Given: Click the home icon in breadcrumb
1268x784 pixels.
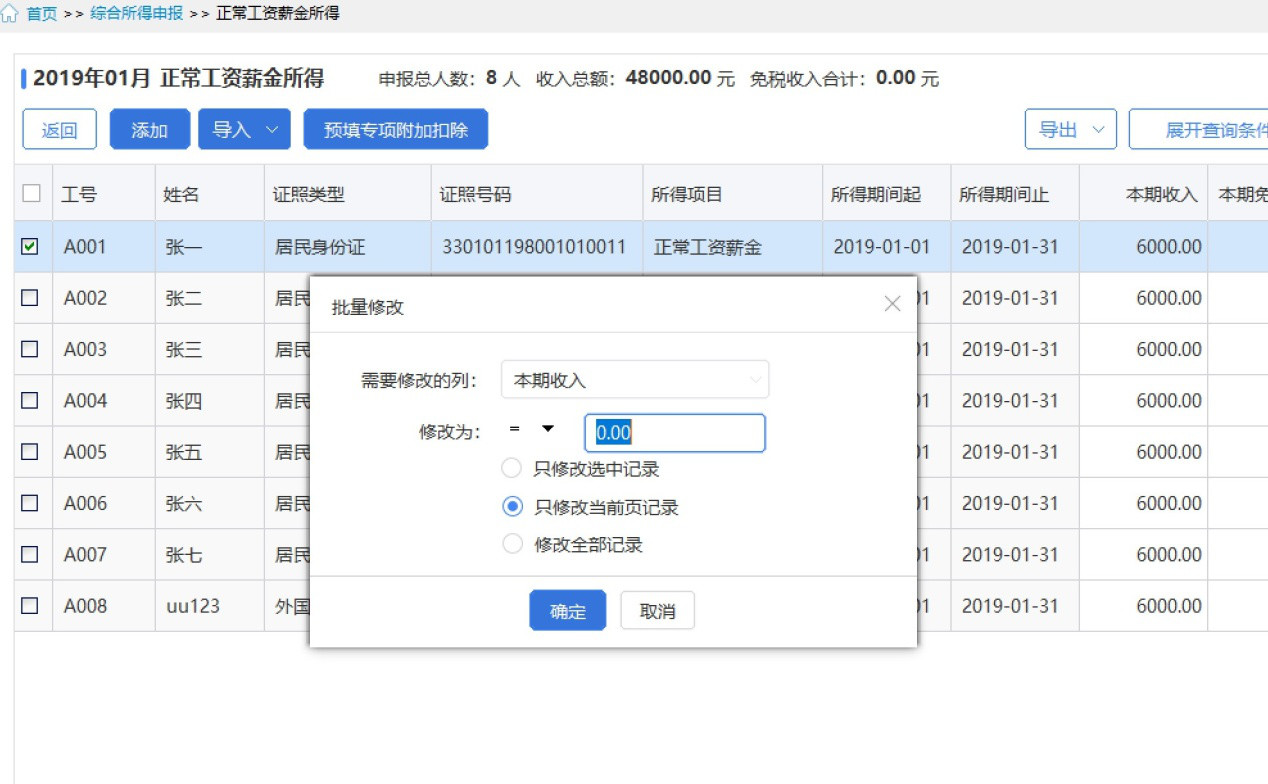Looking at the screenshot, I should coord(10,14).
